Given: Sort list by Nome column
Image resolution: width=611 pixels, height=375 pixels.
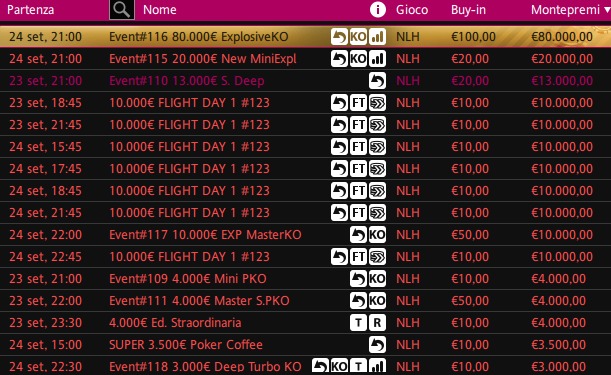Looking at the screenshot, I should (x=160, y=10).
